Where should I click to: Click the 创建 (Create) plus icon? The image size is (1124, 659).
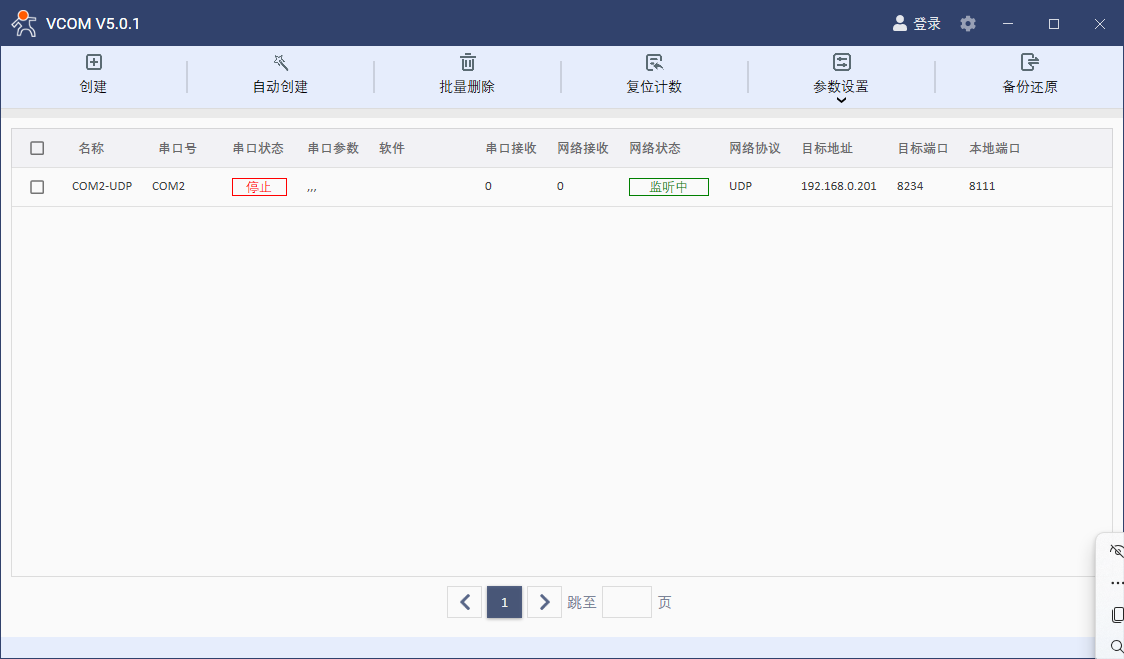pyautogui.click(x=94, y=63)
